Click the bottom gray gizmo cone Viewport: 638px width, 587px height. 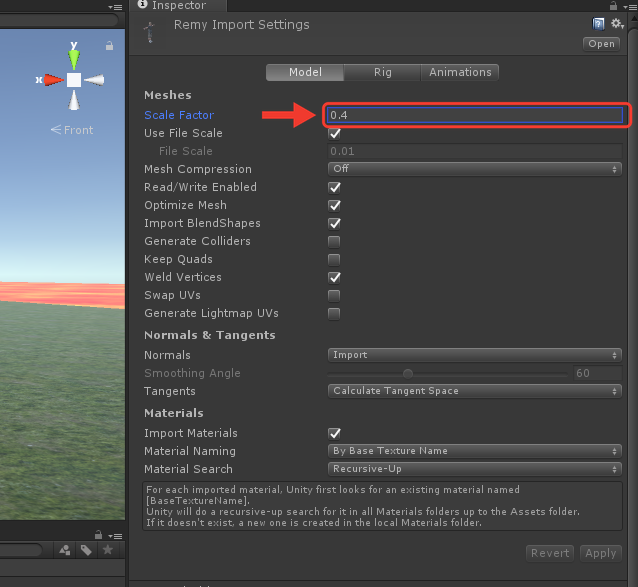[74, 100]
